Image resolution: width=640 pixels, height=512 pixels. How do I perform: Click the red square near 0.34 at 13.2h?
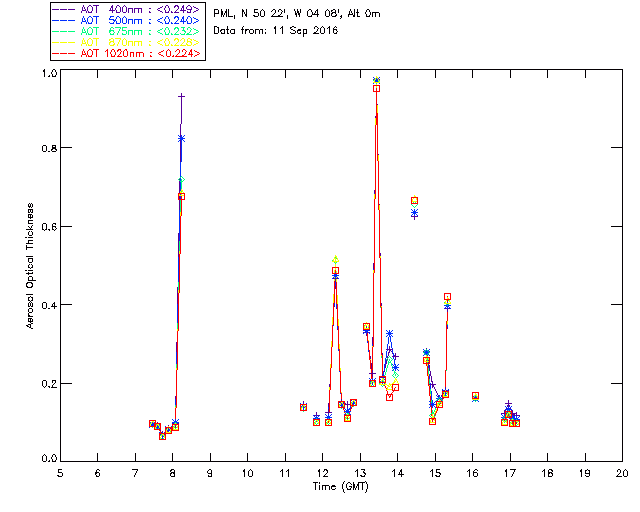[x=366, y=327]
